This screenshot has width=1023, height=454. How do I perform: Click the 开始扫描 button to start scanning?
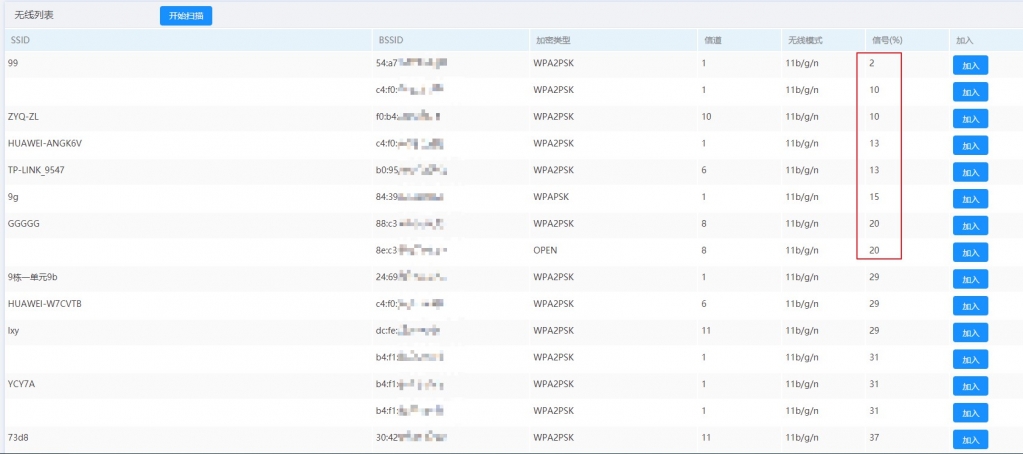coord(186,16)
